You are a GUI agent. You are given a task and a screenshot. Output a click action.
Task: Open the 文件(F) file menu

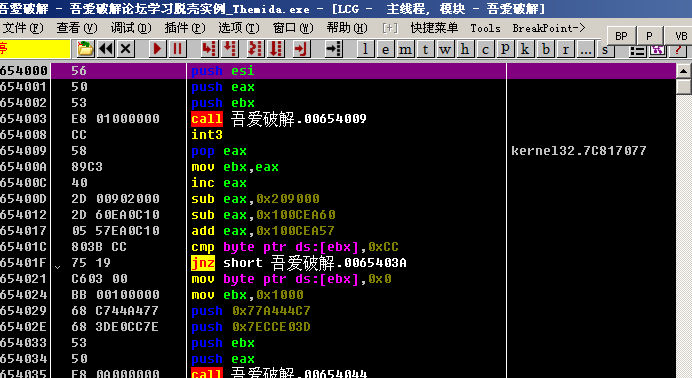(x=22, y=28)
